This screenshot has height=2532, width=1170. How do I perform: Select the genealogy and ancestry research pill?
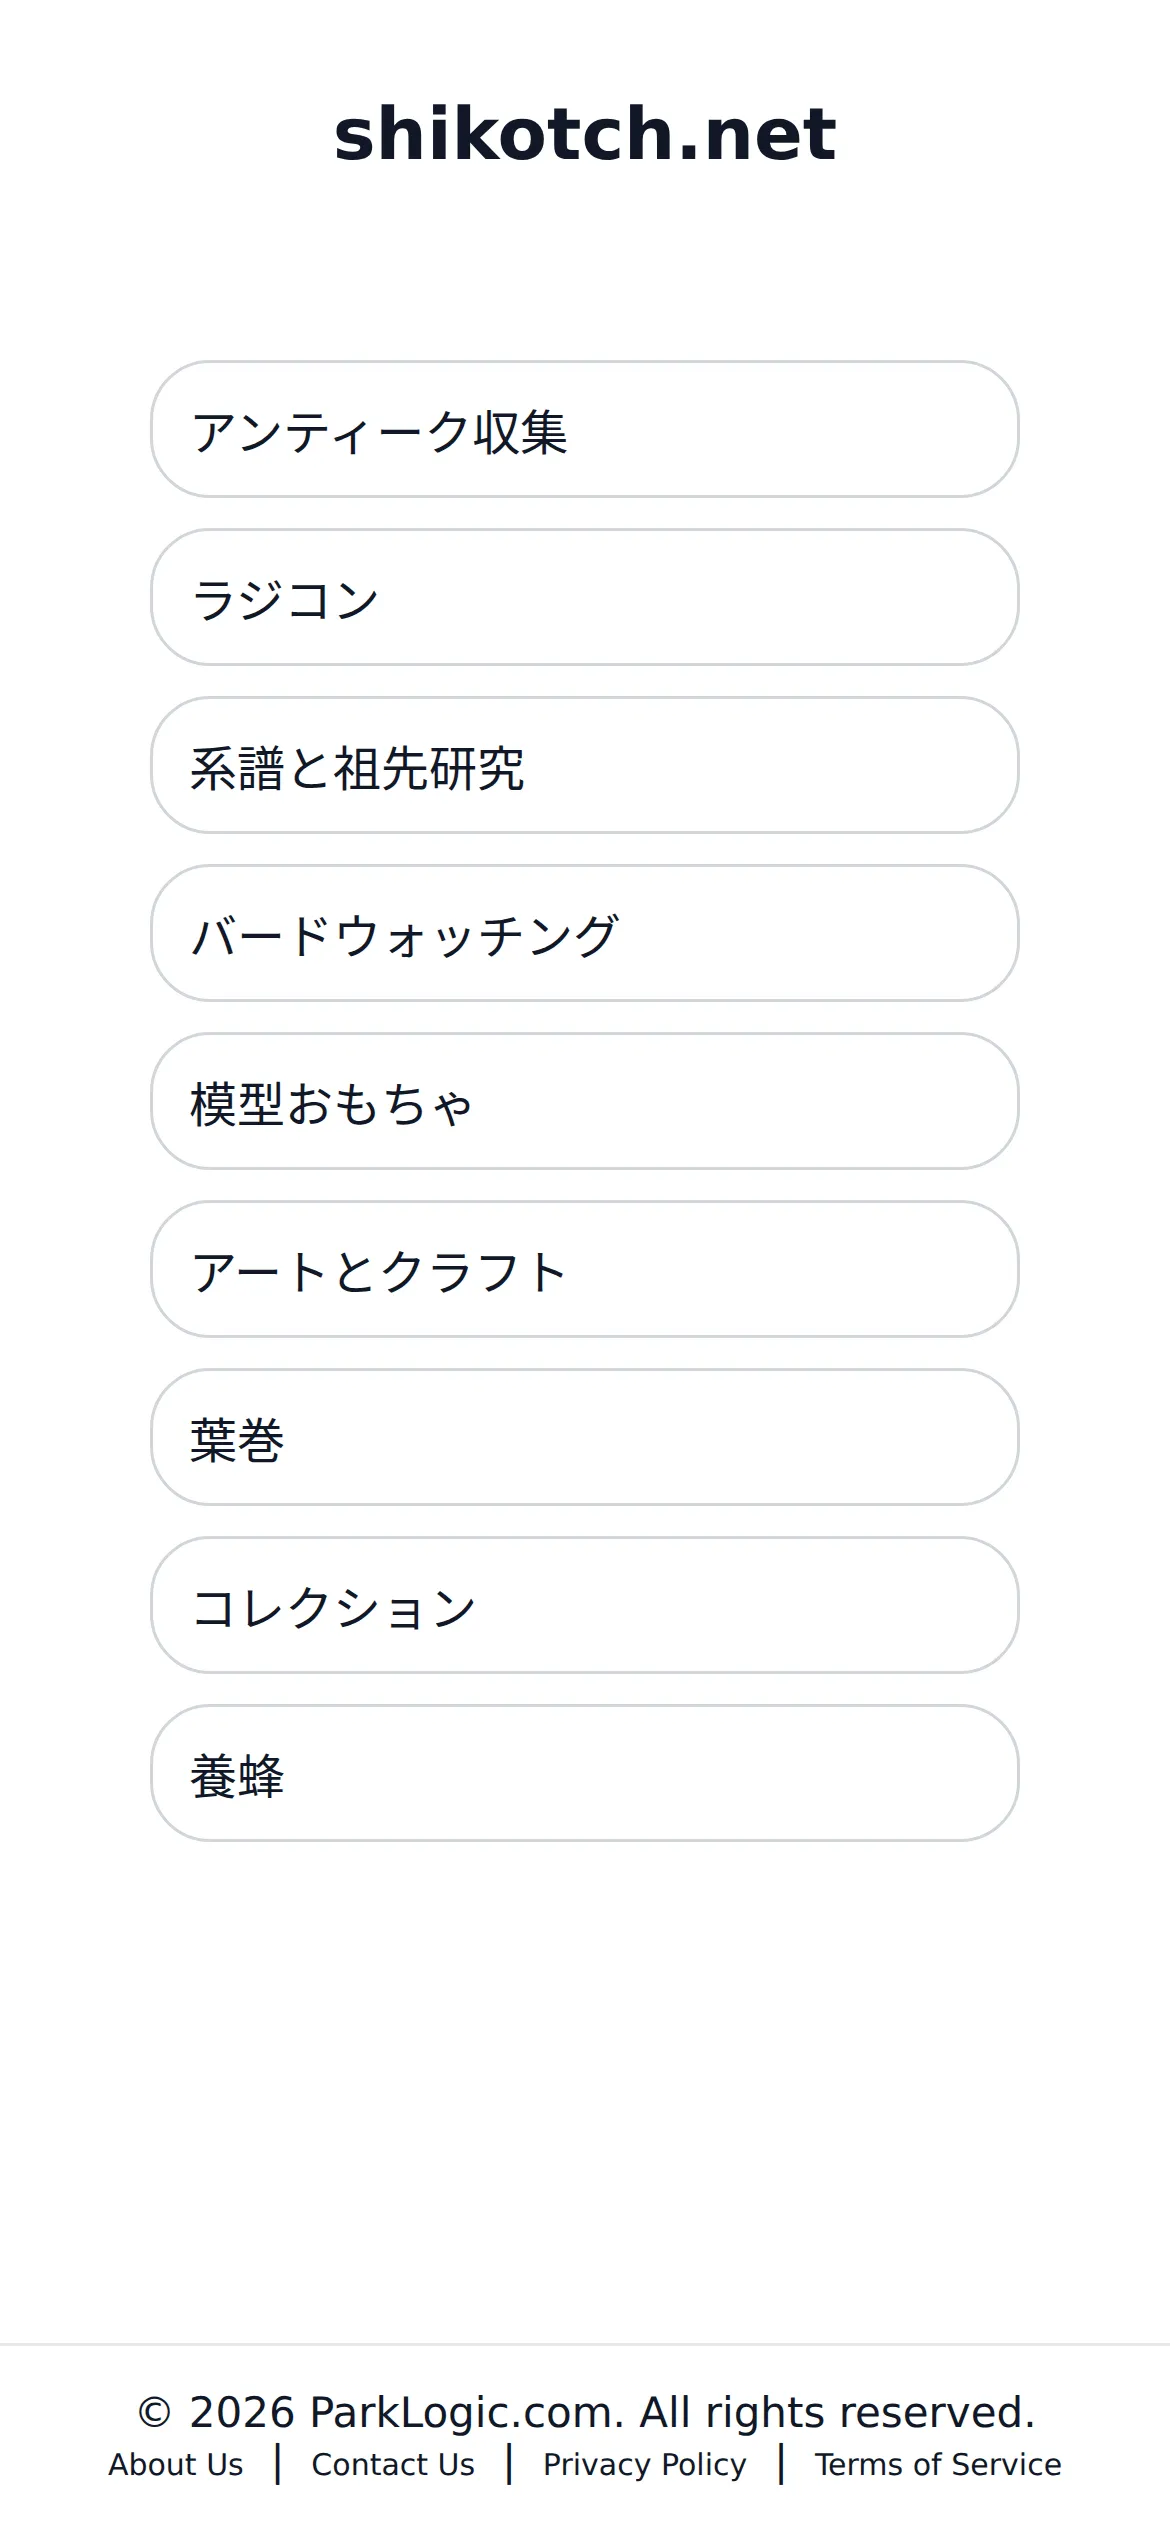pyautogui.click(x=585, y=765)
